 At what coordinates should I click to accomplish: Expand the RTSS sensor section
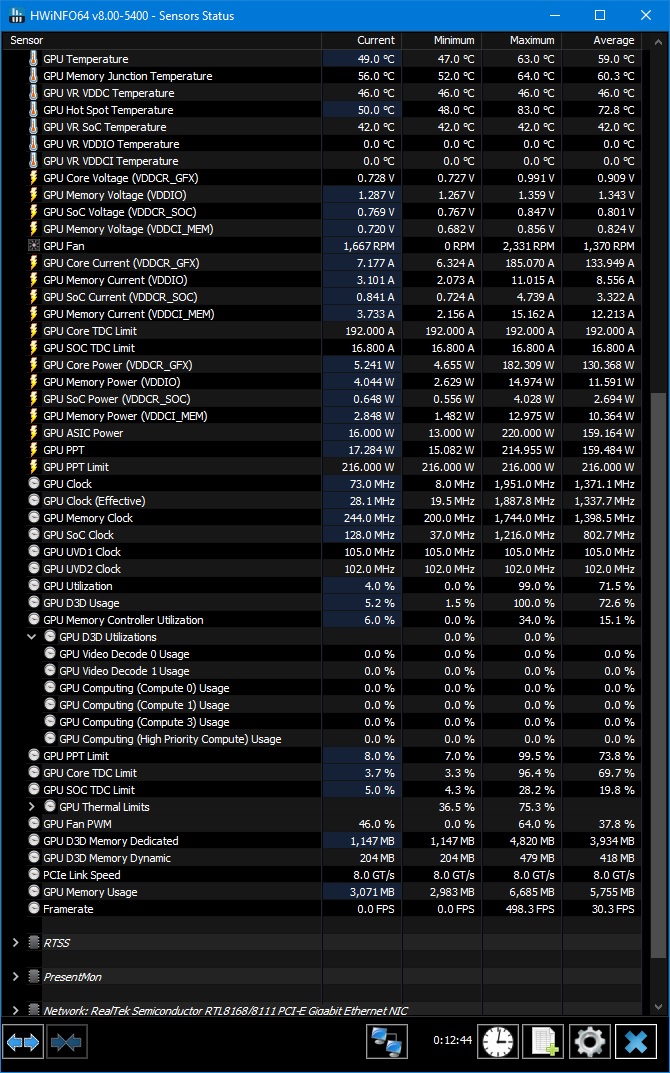pyautogui.click(x=15, y=942)
